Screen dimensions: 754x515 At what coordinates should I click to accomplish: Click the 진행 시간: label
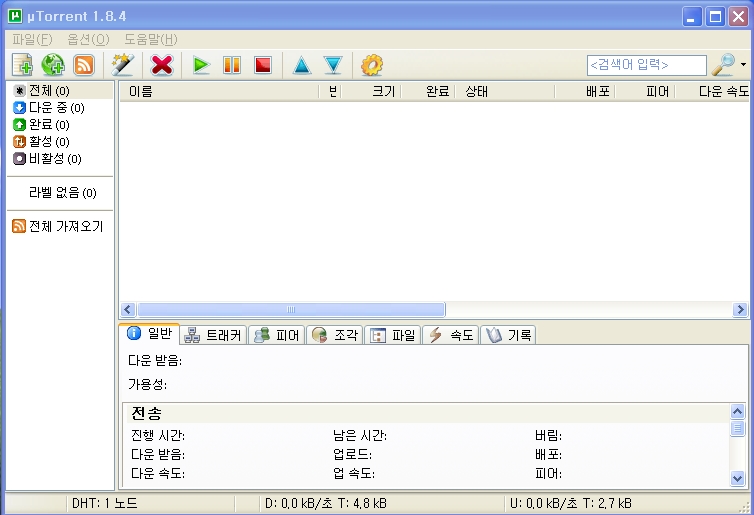click(158, 436)
